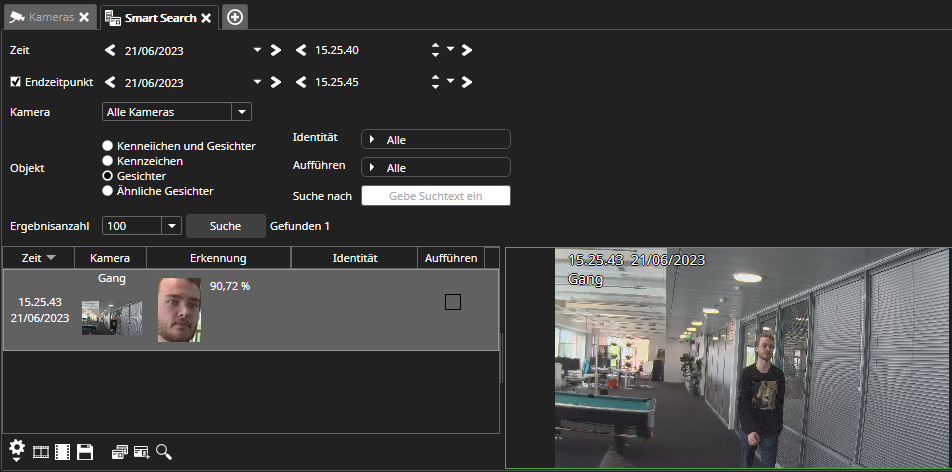This screenshot has height=472, width=952.
Task: Tick the Aufführen checkbox in the result row
Action: 452,302
